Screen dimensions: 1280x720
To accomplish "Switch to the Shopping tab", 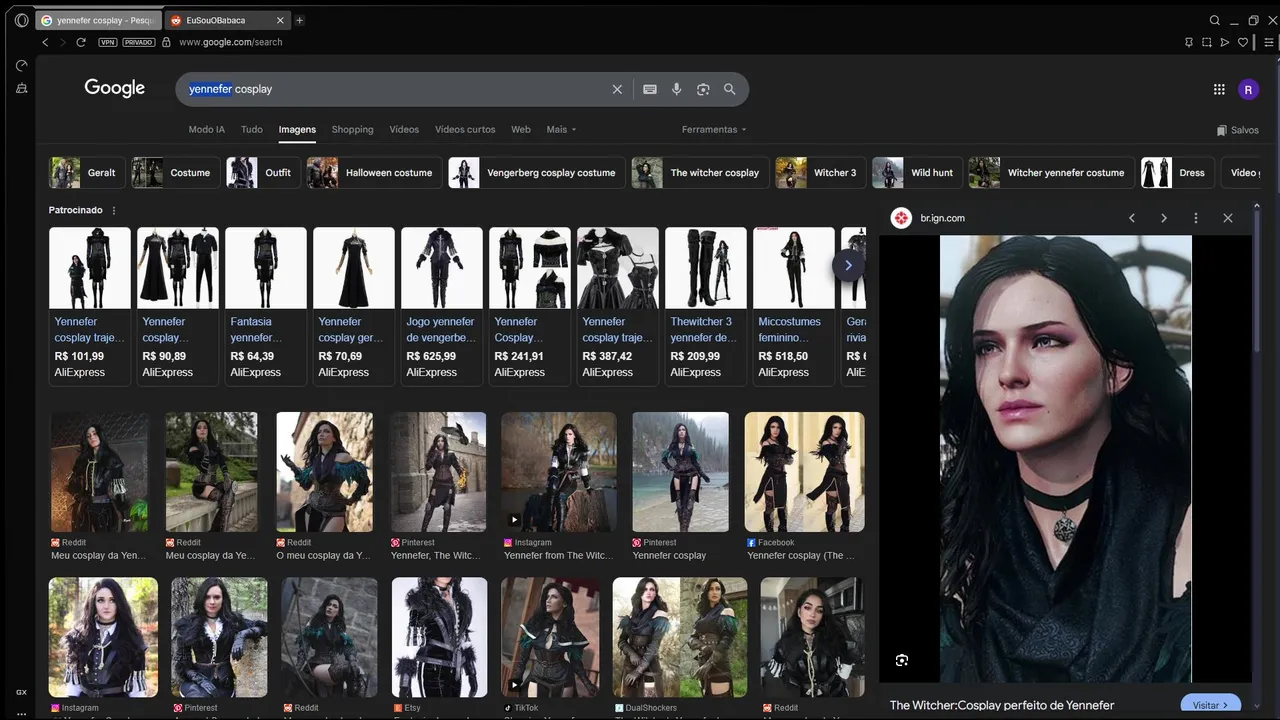I will click(x=353, y=129).
